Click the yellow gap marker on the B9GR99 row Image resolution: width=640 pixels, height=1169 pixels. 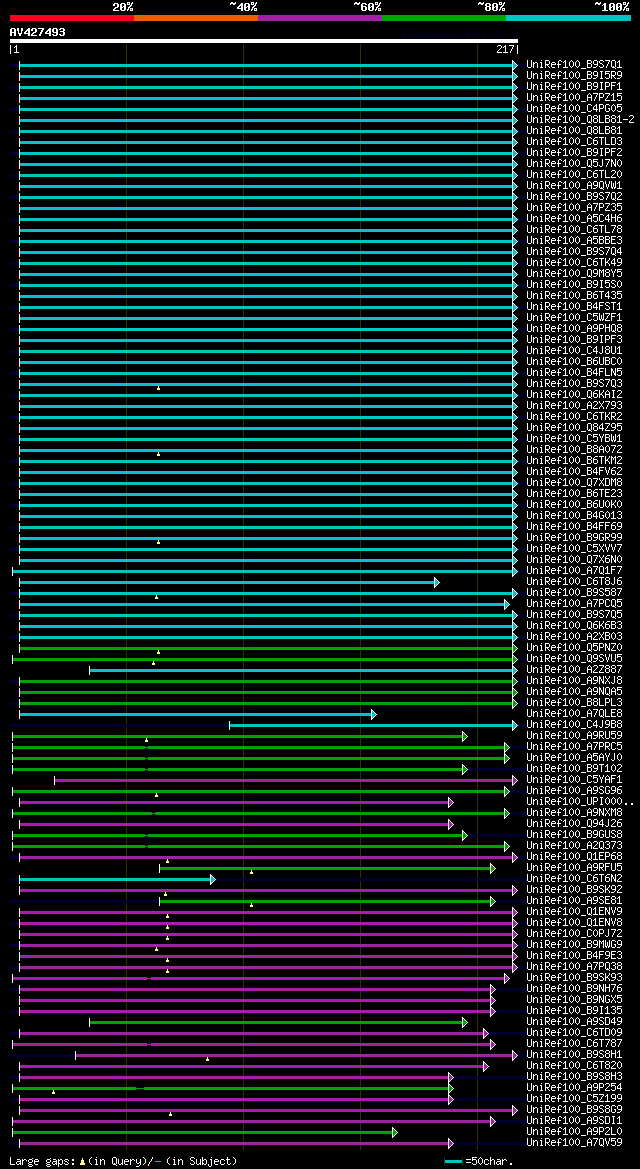158,542
